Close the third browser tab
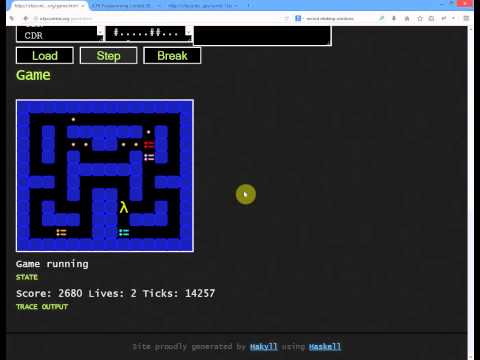 [x=236, y=6]
